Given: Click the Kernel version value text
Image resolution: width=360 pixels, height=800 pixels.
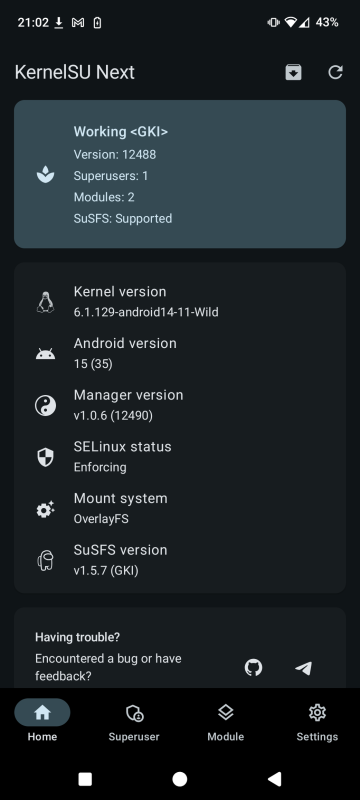Looking at the screenshot, I should click(x=146, y=312).
